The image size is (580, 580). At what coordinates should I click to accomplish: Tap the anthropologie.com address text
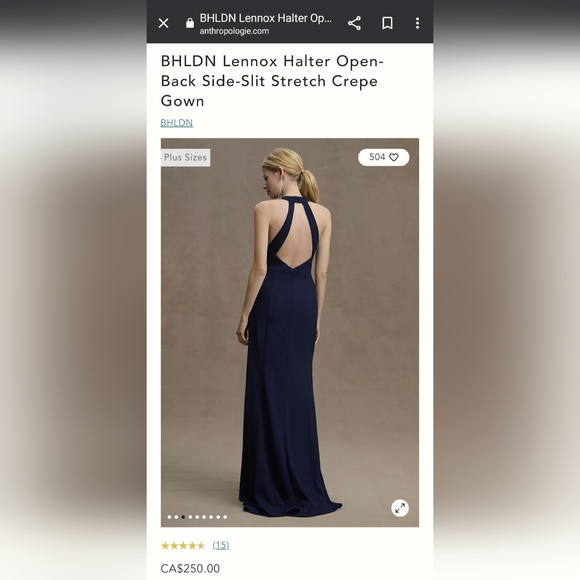[234, 31]
